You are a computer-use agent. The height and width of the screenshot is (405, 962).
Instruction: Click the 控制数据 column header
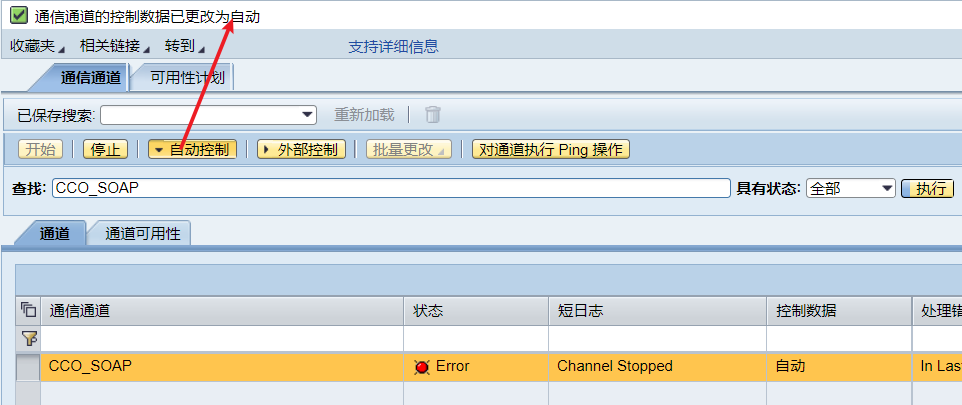click(x=839, y=311)
